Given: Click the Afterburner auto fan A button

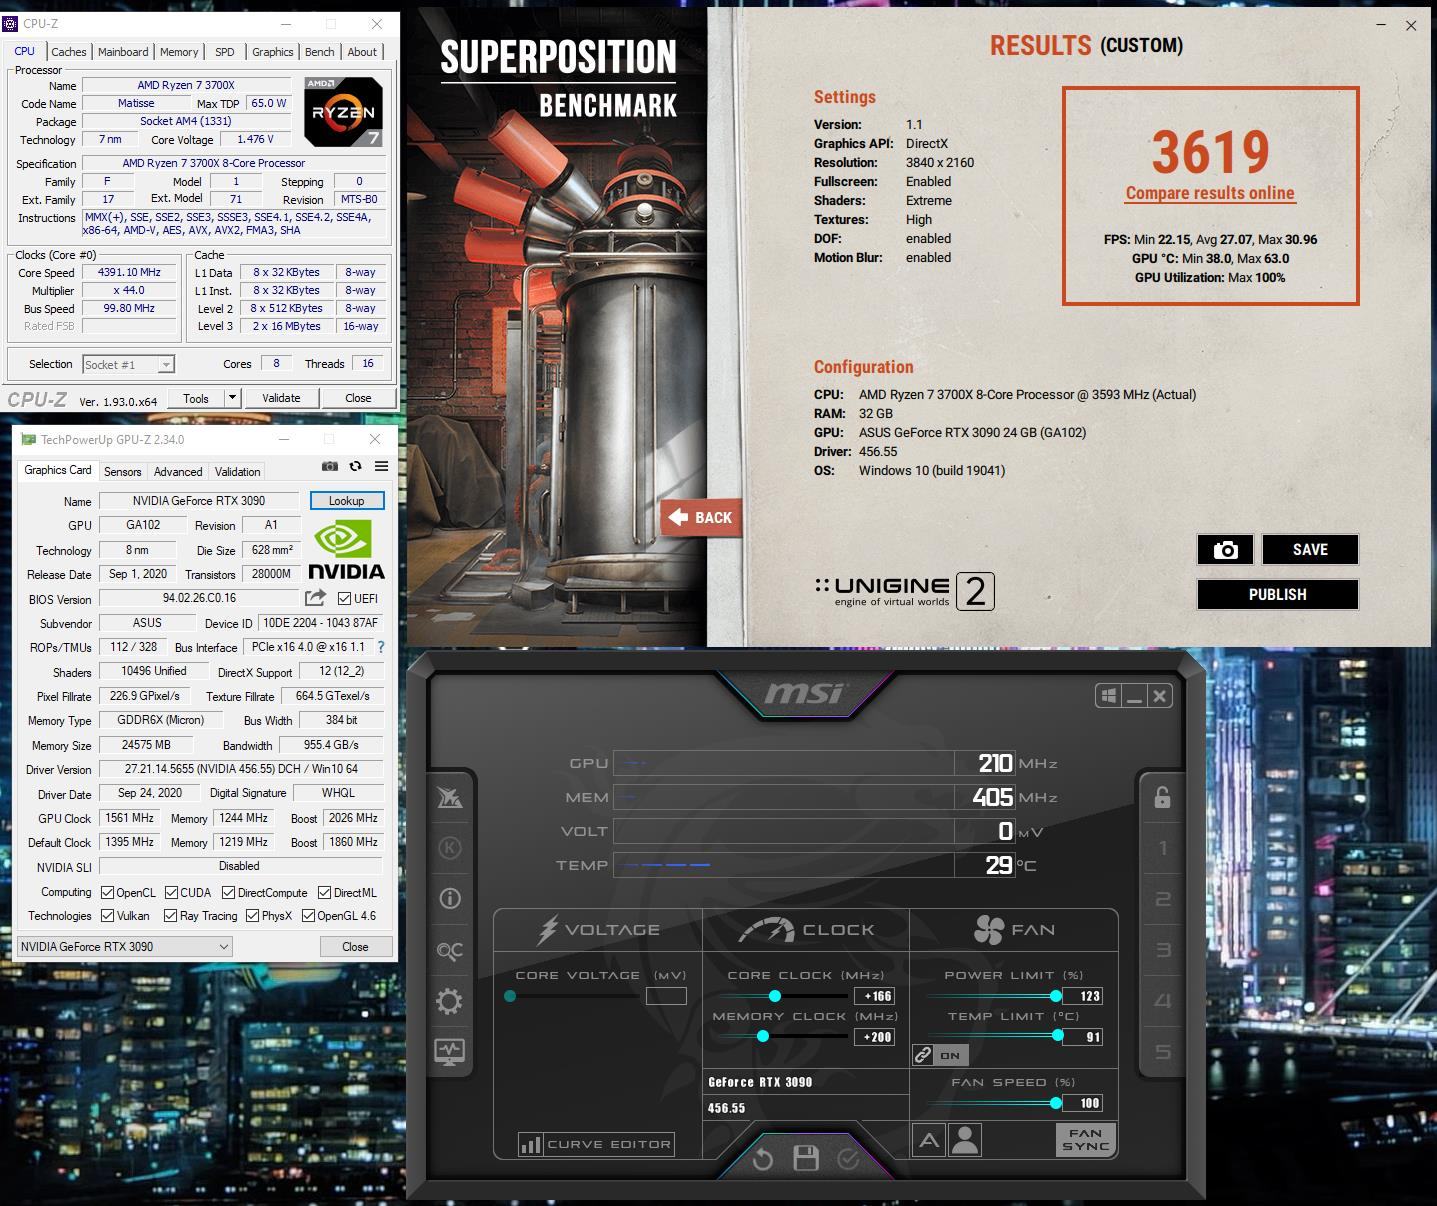Looking at the screenshot, I should [929, 1140].
